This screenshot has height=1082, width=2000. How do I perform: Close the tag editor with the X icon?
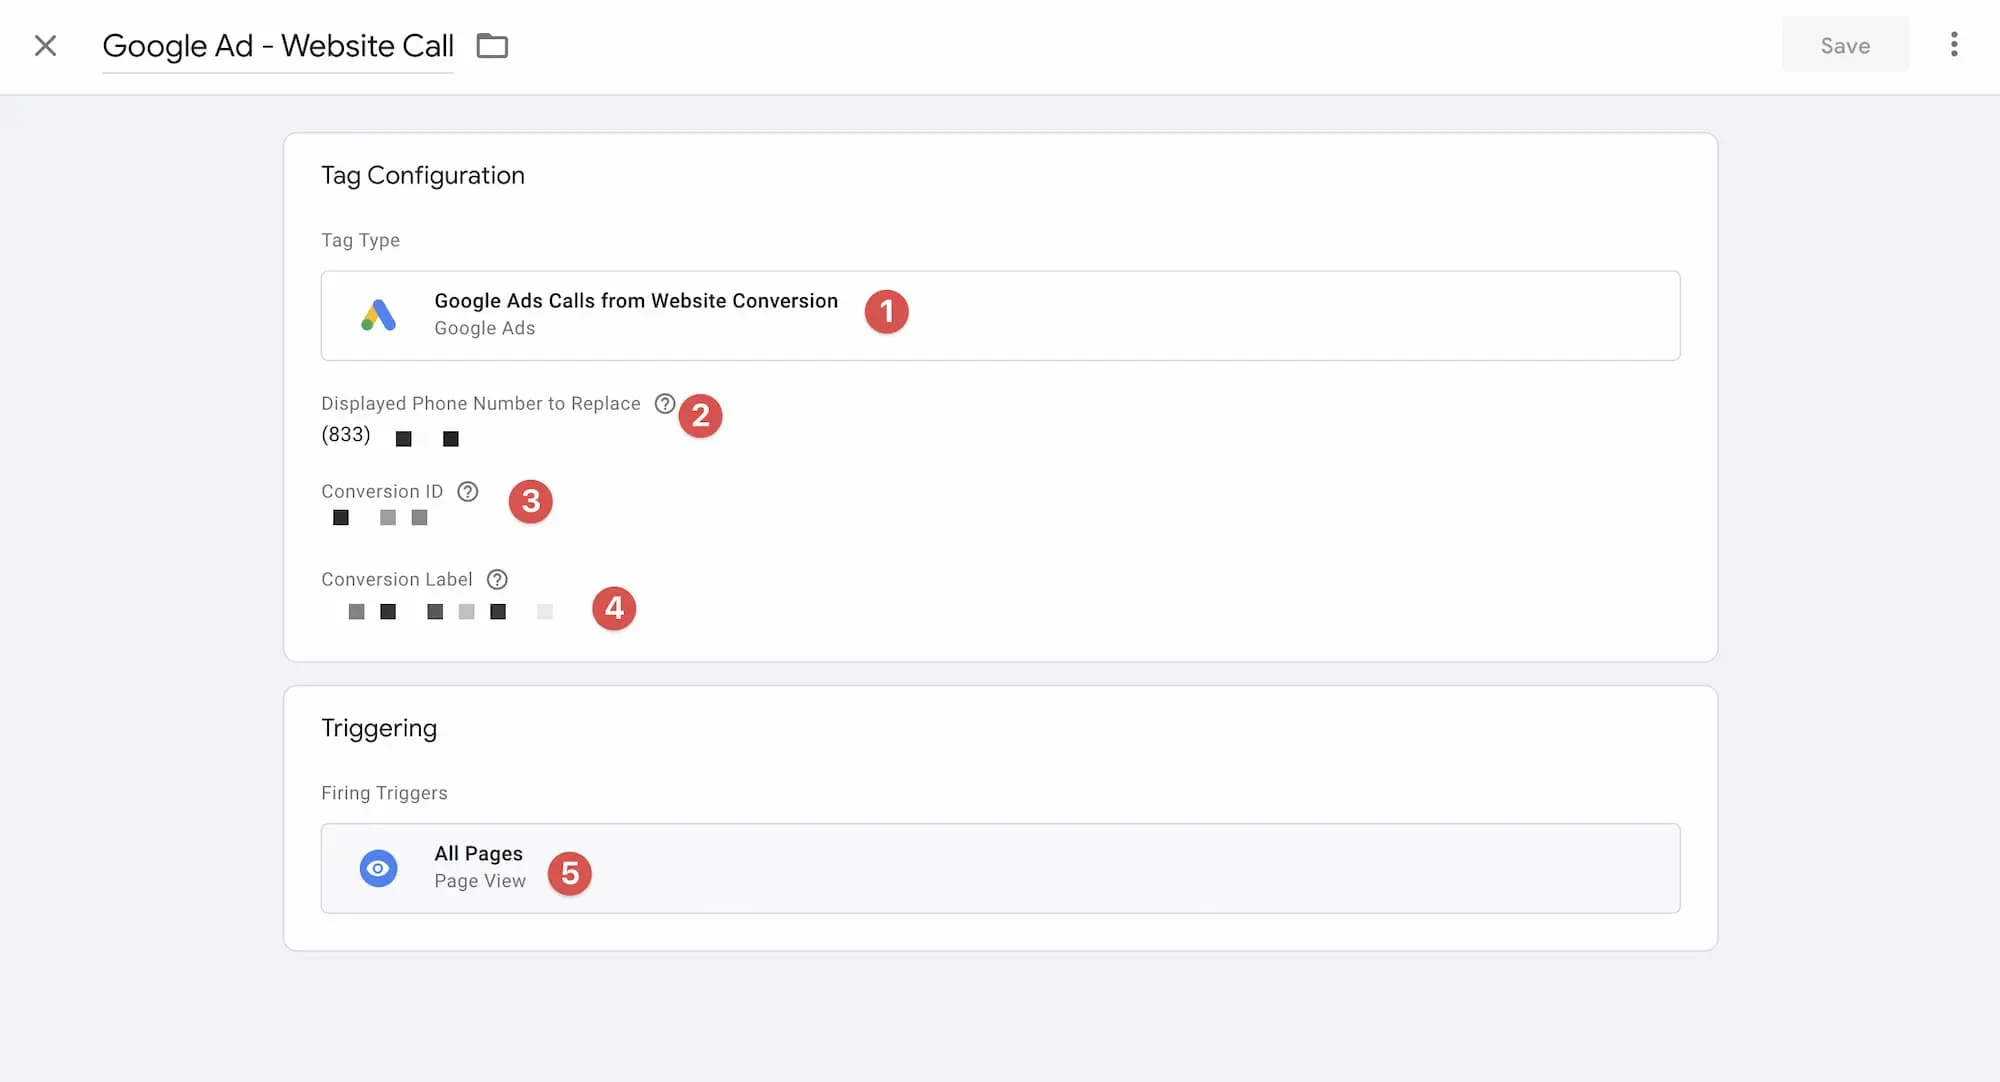pos(45,46)
